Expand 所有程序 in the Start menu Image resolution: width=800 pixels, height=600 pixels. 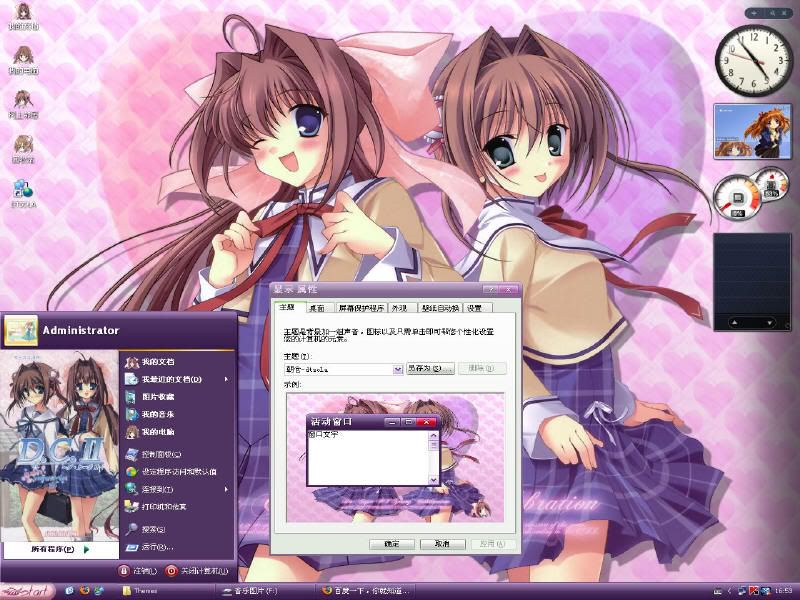tap(60, 549)
